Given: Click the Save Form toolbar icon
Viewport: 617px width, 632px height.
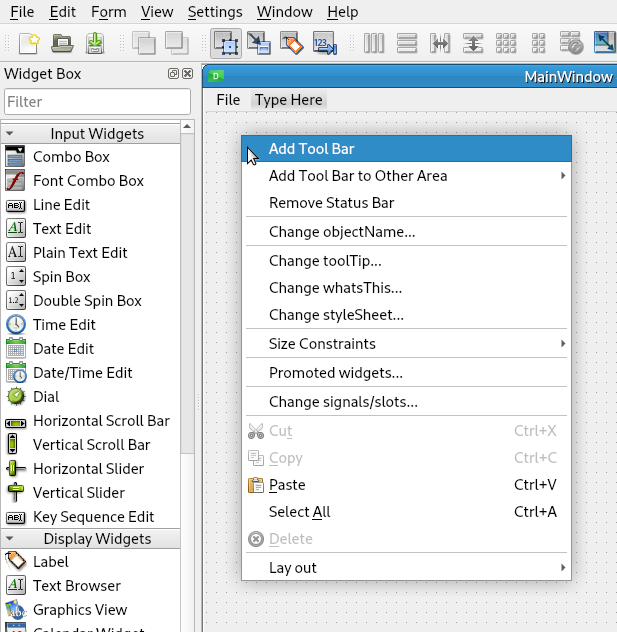Looking at the screenshot, I should pyautogui.click(x=95, y=43).
